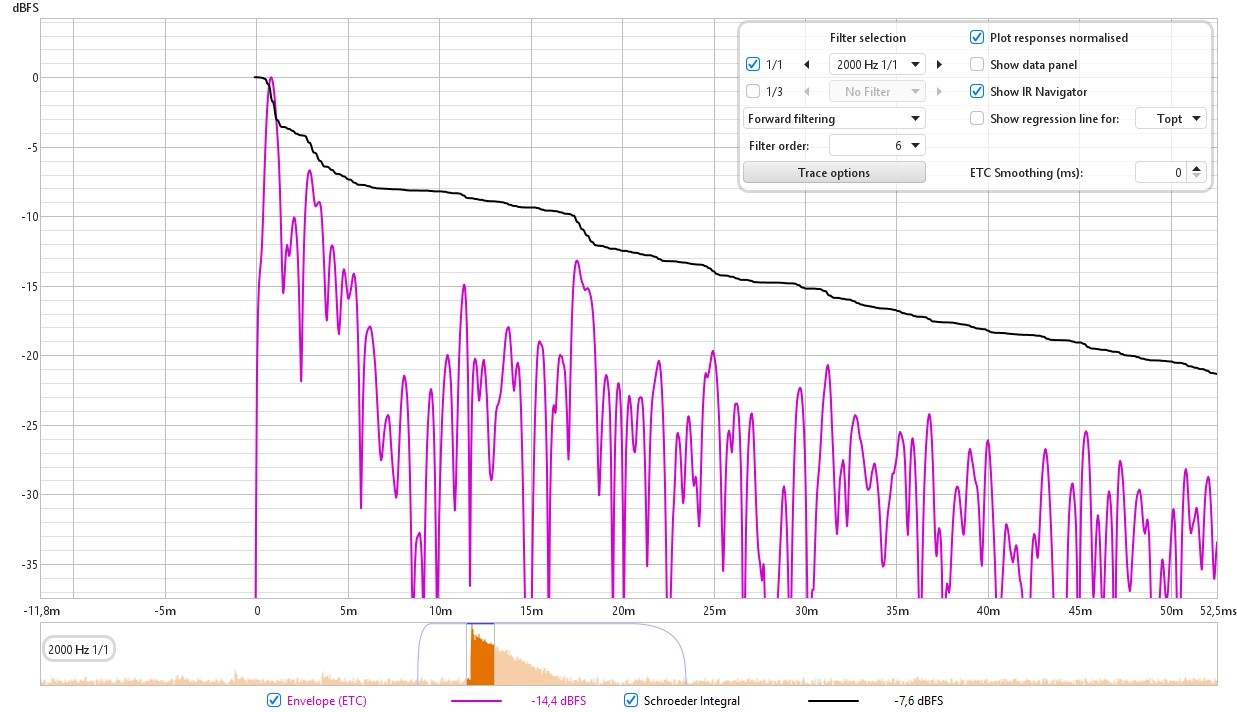This screenshot has height=712, width=1237.
Task: Disable Plot responses normalised option
Action: point(977,38)
